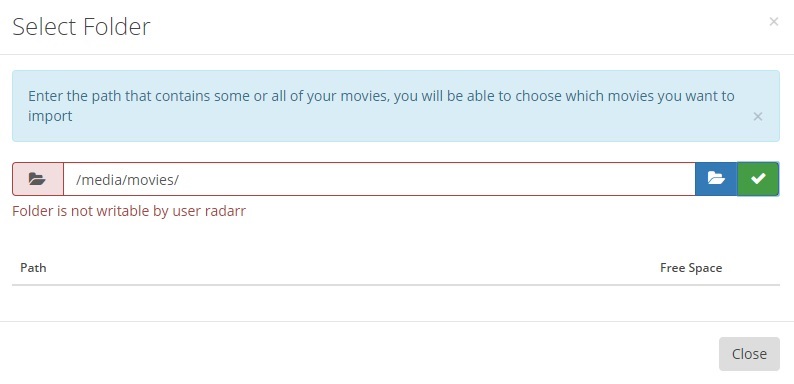Image resolution: width=794 pixels, height=384 pixels.
Task: Click the empty folder list below the headers
Action: coord(395,302)
